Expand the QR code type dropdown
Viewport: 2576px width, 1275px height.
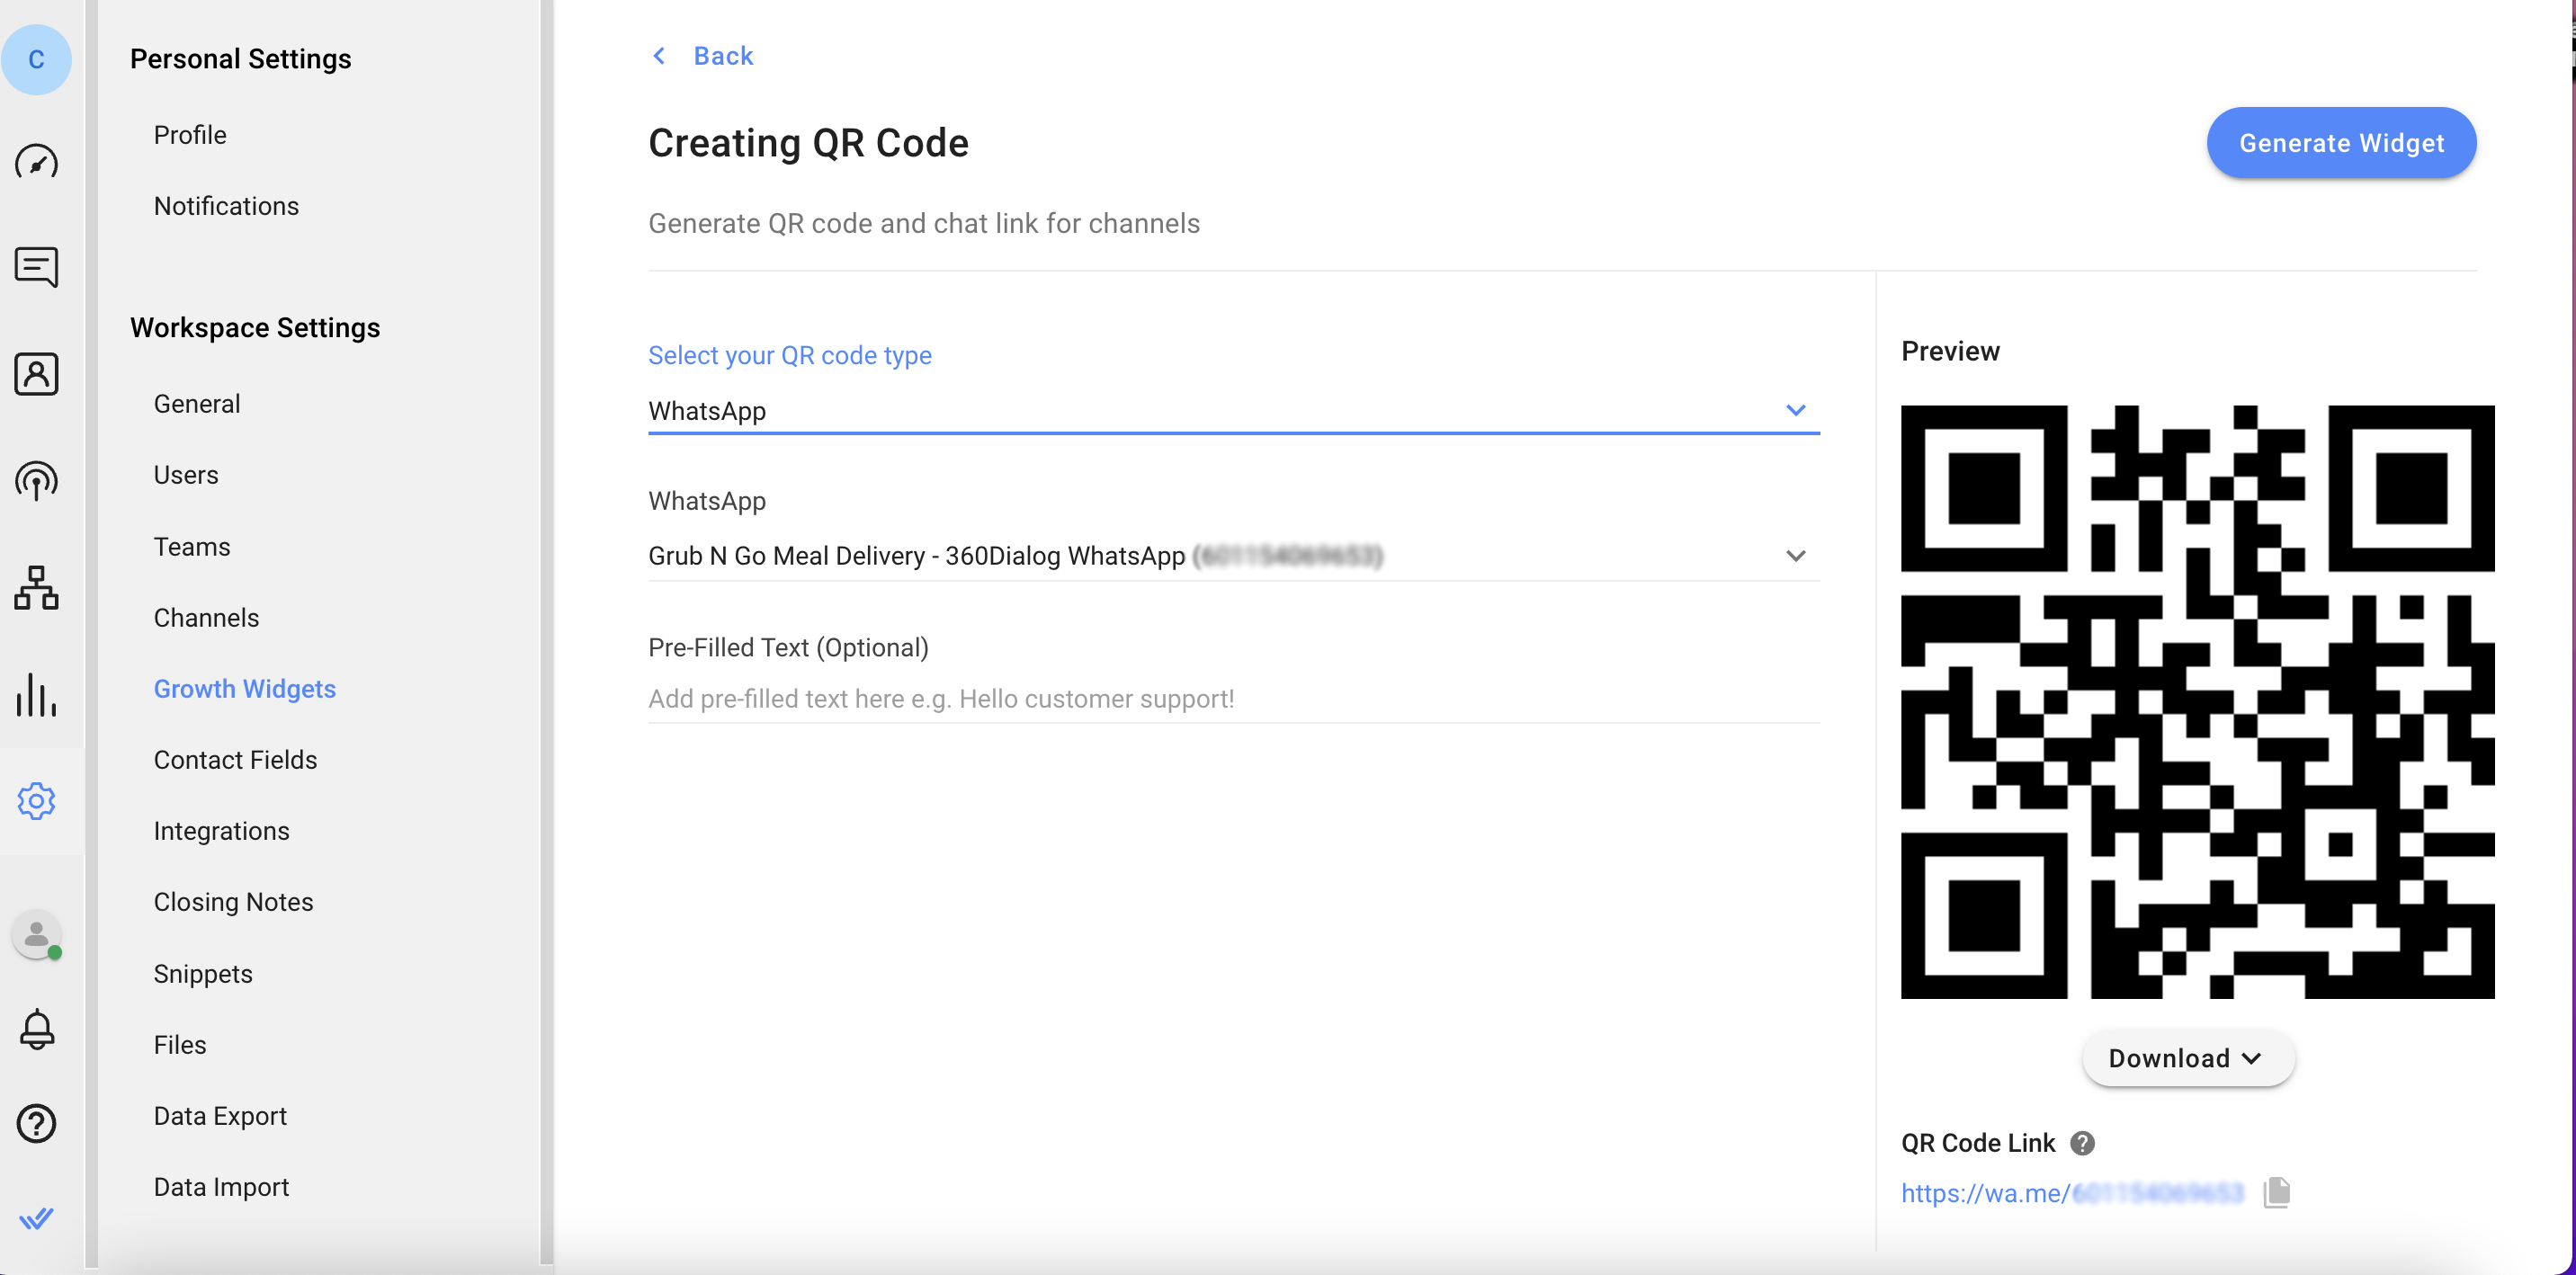pyautogui.click(x=1797, y=411)
